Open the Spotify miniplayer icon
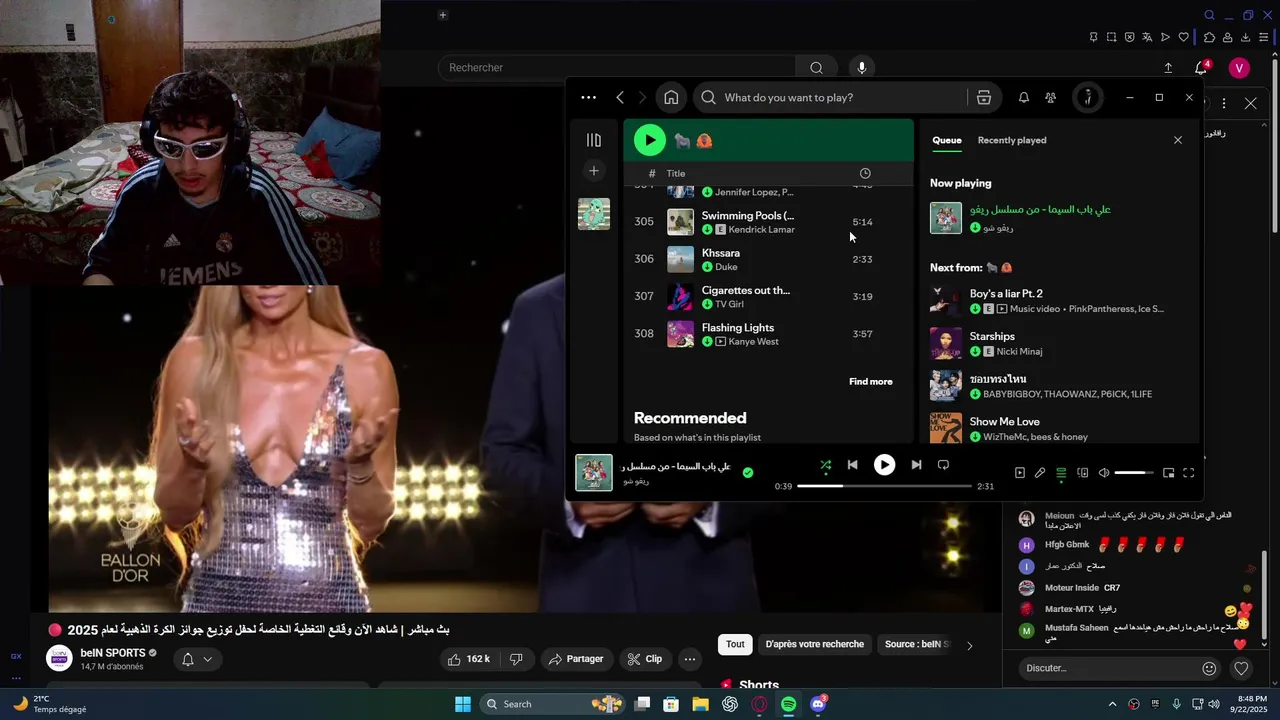This screenshot has width=1280, height=720. point(1168,473)
